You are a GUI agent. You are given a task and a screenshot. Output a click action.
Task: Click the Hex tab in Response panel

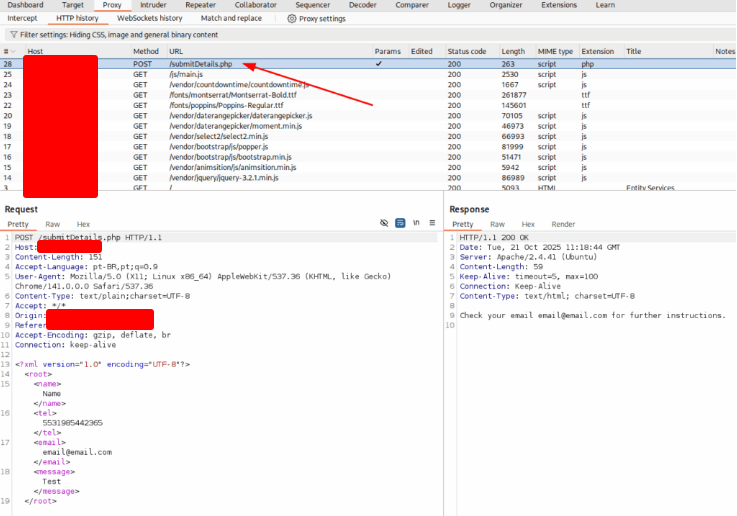528,224
